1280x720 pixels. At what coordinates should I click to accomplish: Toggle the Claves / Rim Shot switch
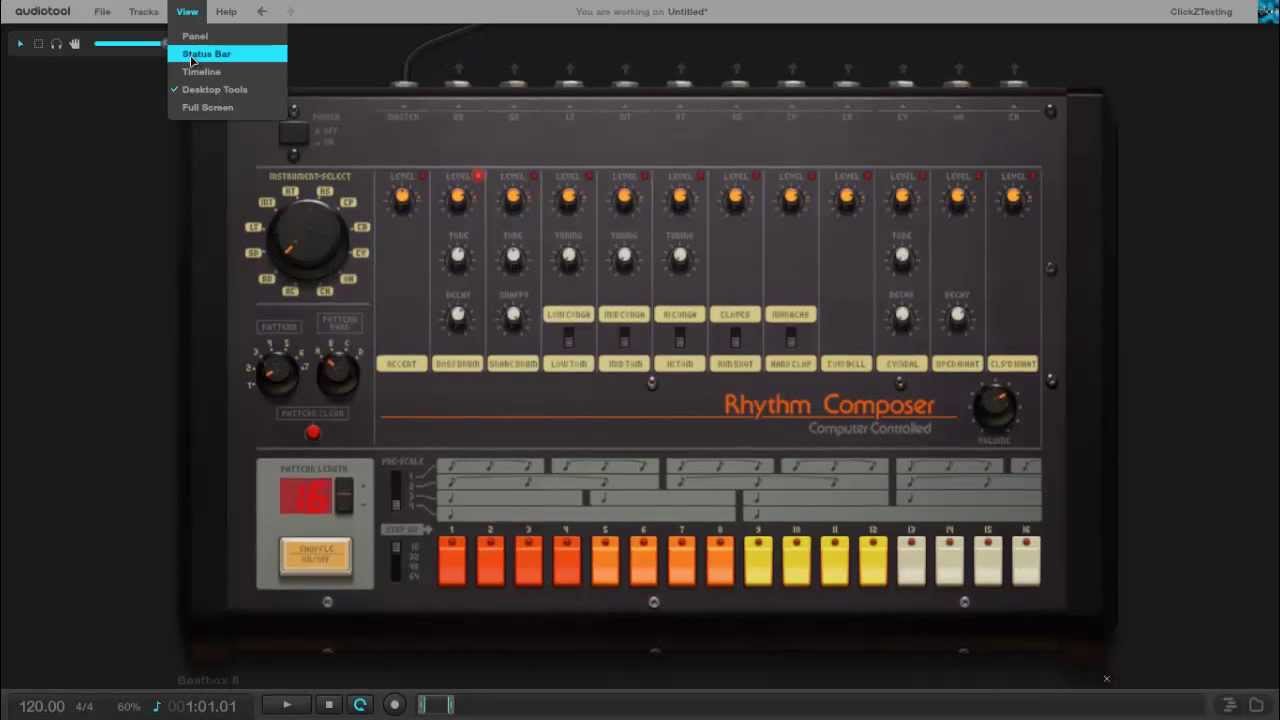click(x=736, y=338)
